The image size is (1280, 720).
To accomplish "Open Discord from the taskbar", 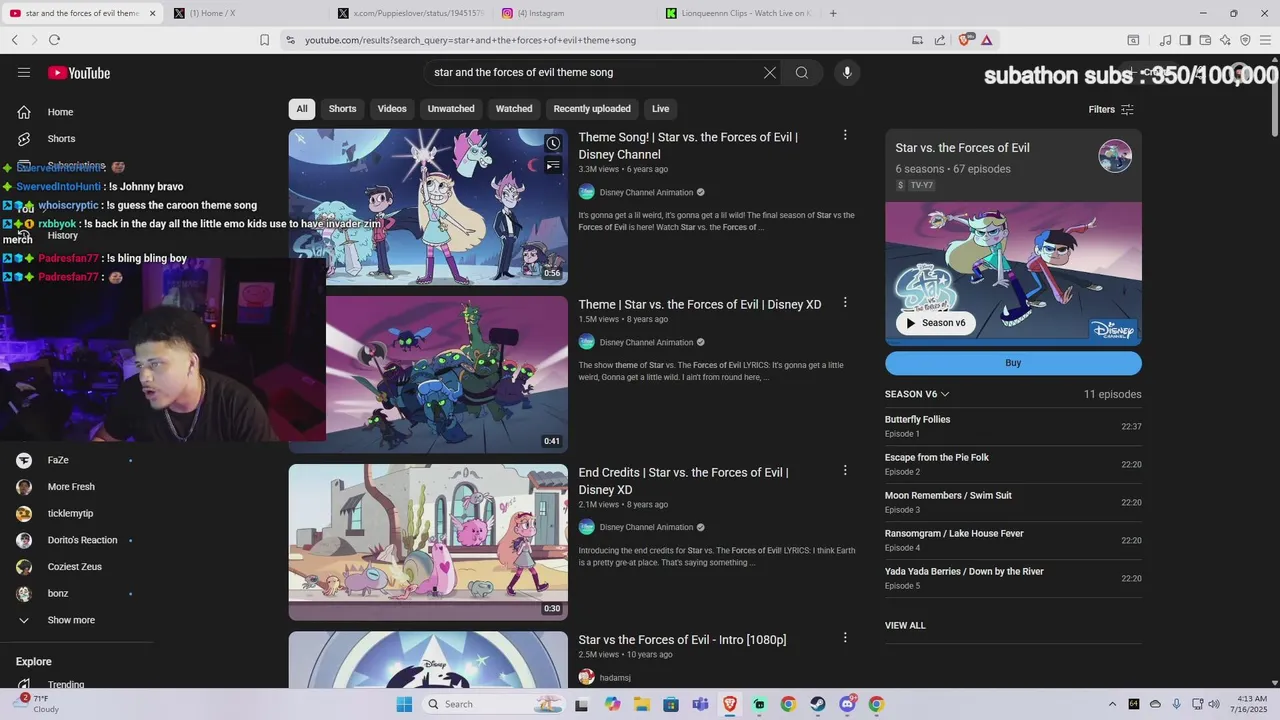I will tap(847, 704).
